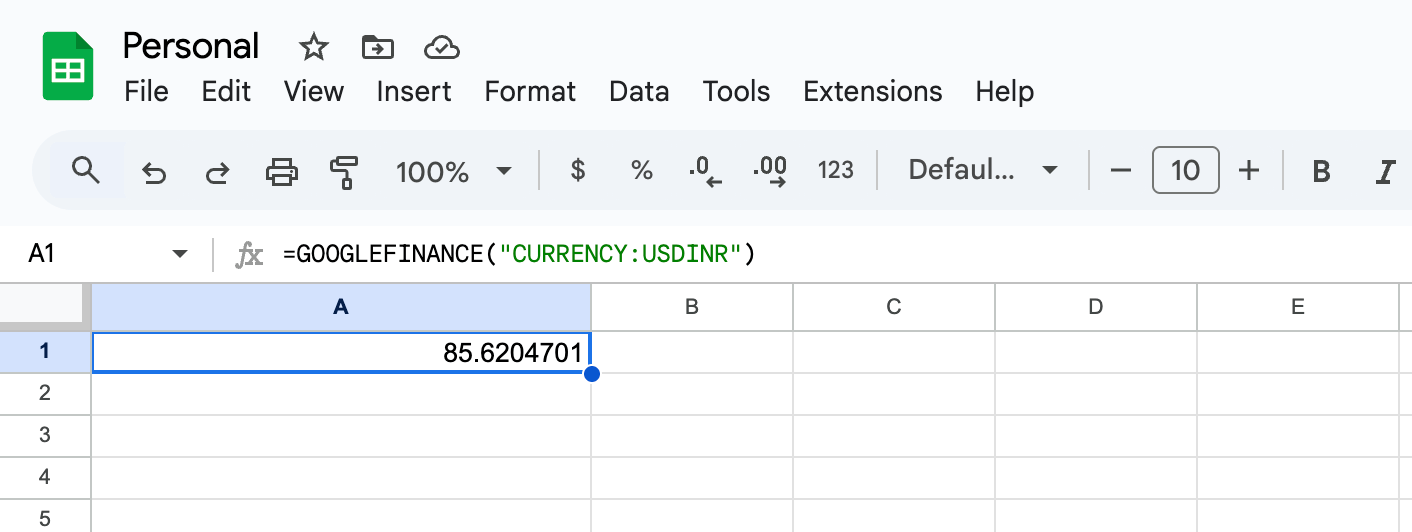This screenshot has width=1412, height=532.
Task: Click the GOOGLEFINANCE formula in formula bar
Action: click(x=519, y=254)
